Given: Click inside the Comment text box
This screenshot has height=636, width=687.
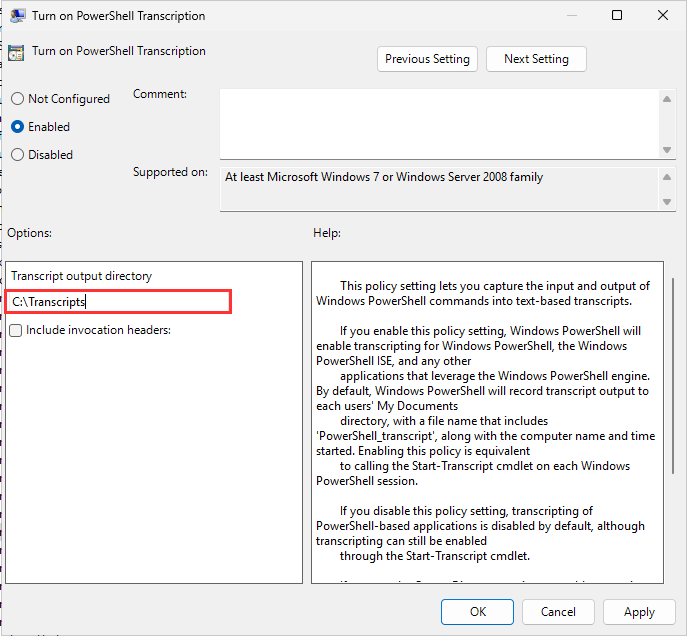Looking at the screenshot, I should pos(440,122).
